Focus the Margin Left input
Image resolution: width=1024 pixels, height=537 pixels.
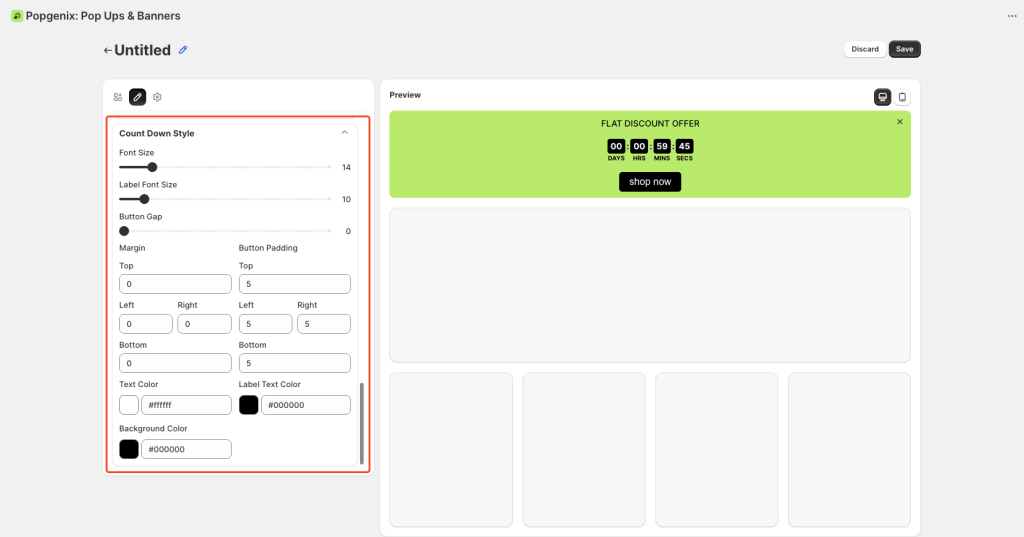pyautogui.click(x=146, y=324)
